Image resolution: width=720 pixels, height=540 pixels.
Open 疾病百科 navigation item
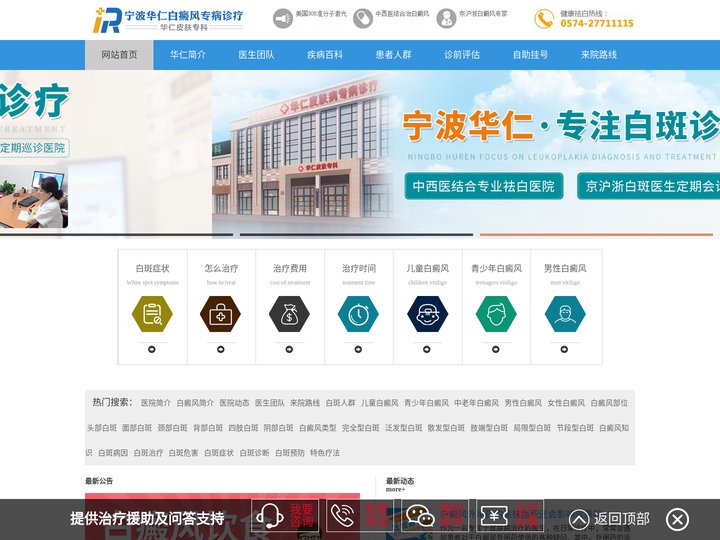(325, 55)
